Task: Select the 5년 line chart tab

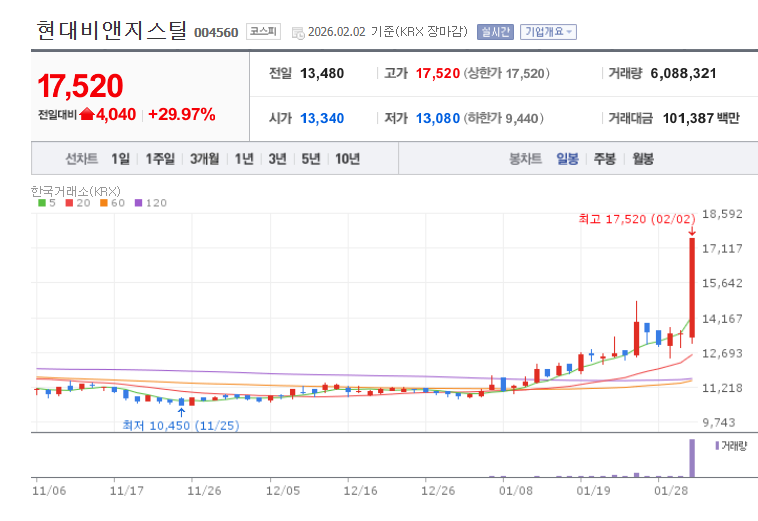Action: tap(311, 159)
